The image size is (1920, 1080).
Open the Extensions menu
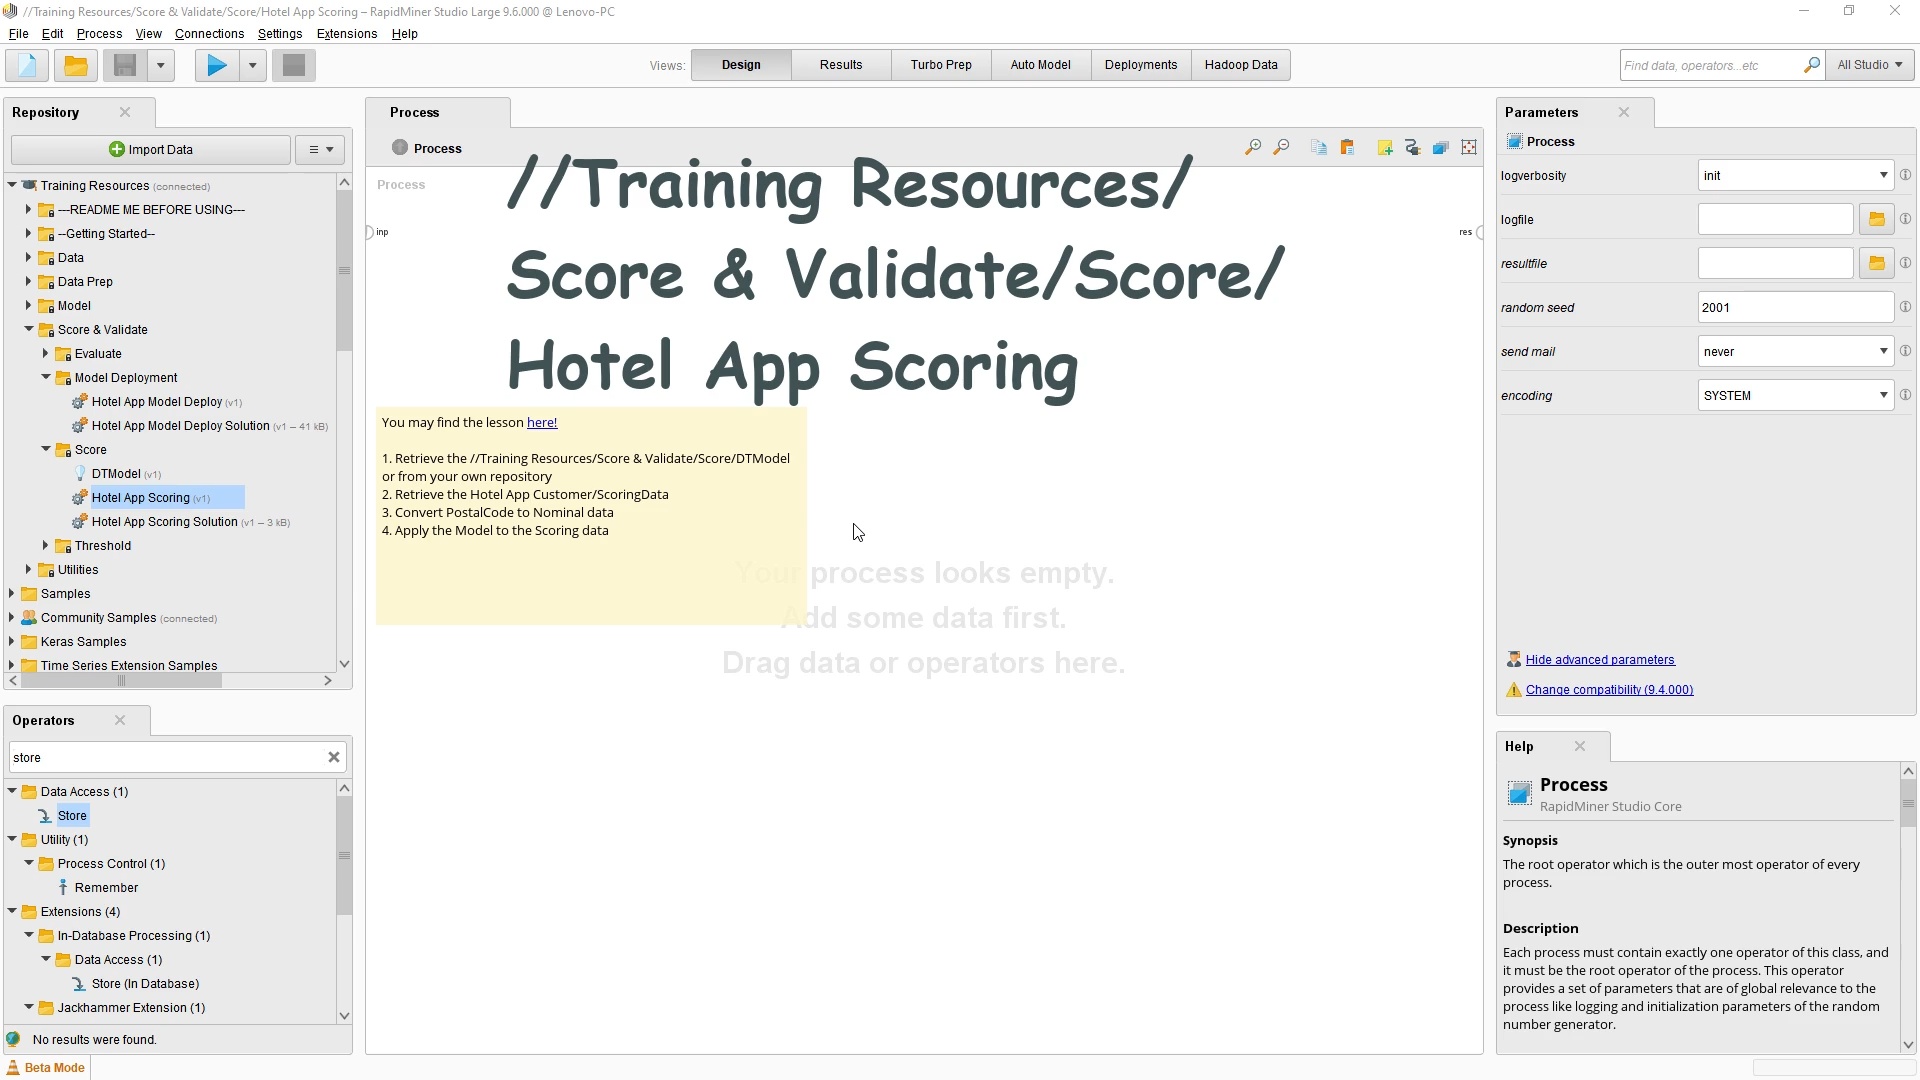point(346,34)
